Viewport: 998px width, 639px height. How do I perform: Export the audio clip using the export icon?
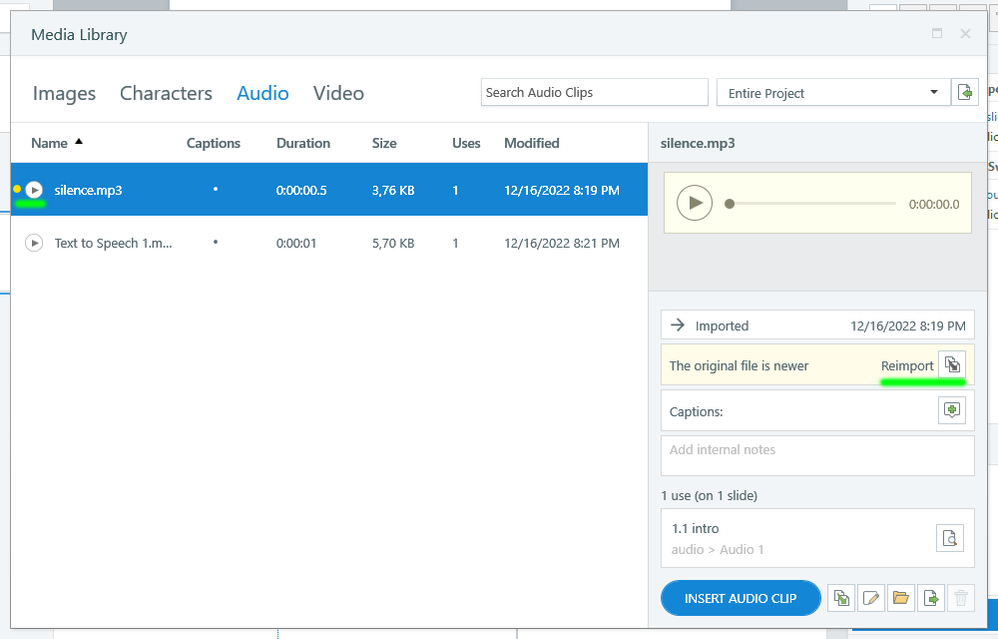click(x=931, y=598)
